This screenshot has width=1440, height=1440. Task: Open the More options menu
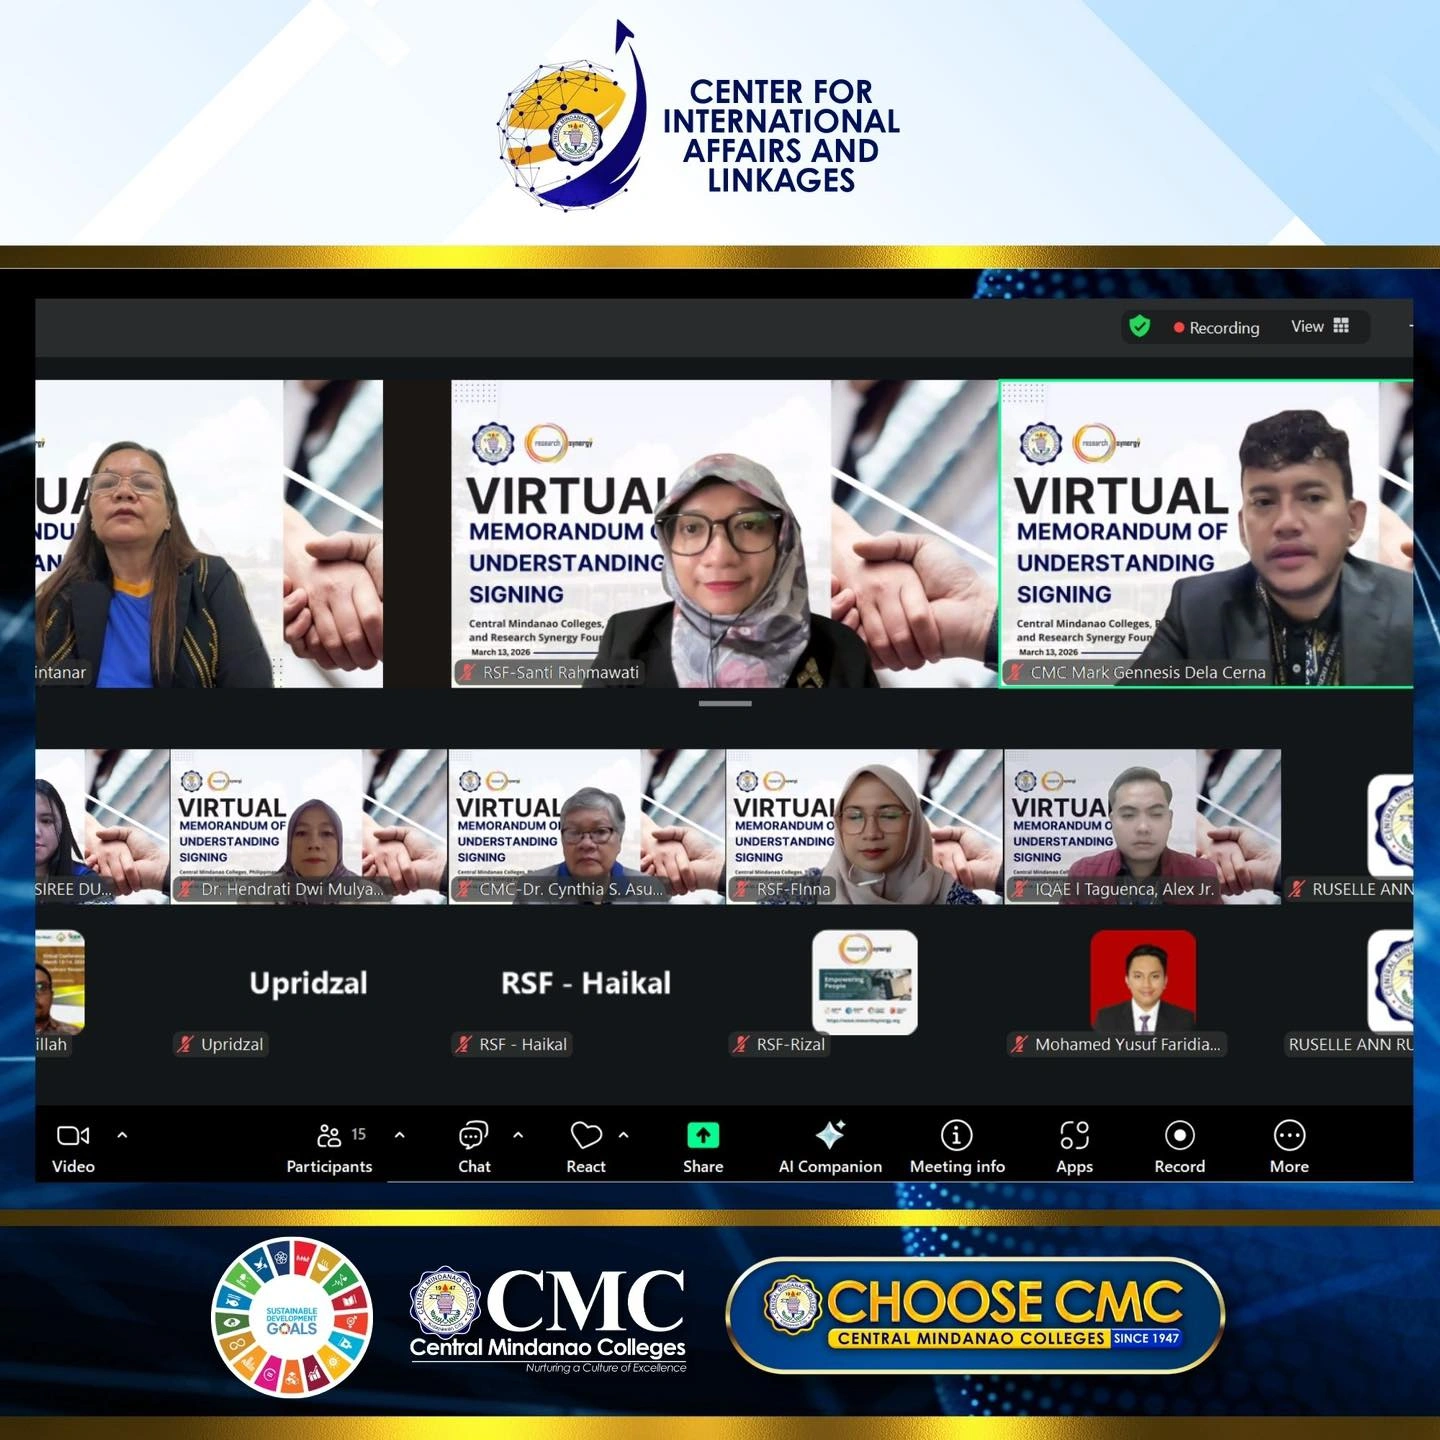(1289, 1135)
